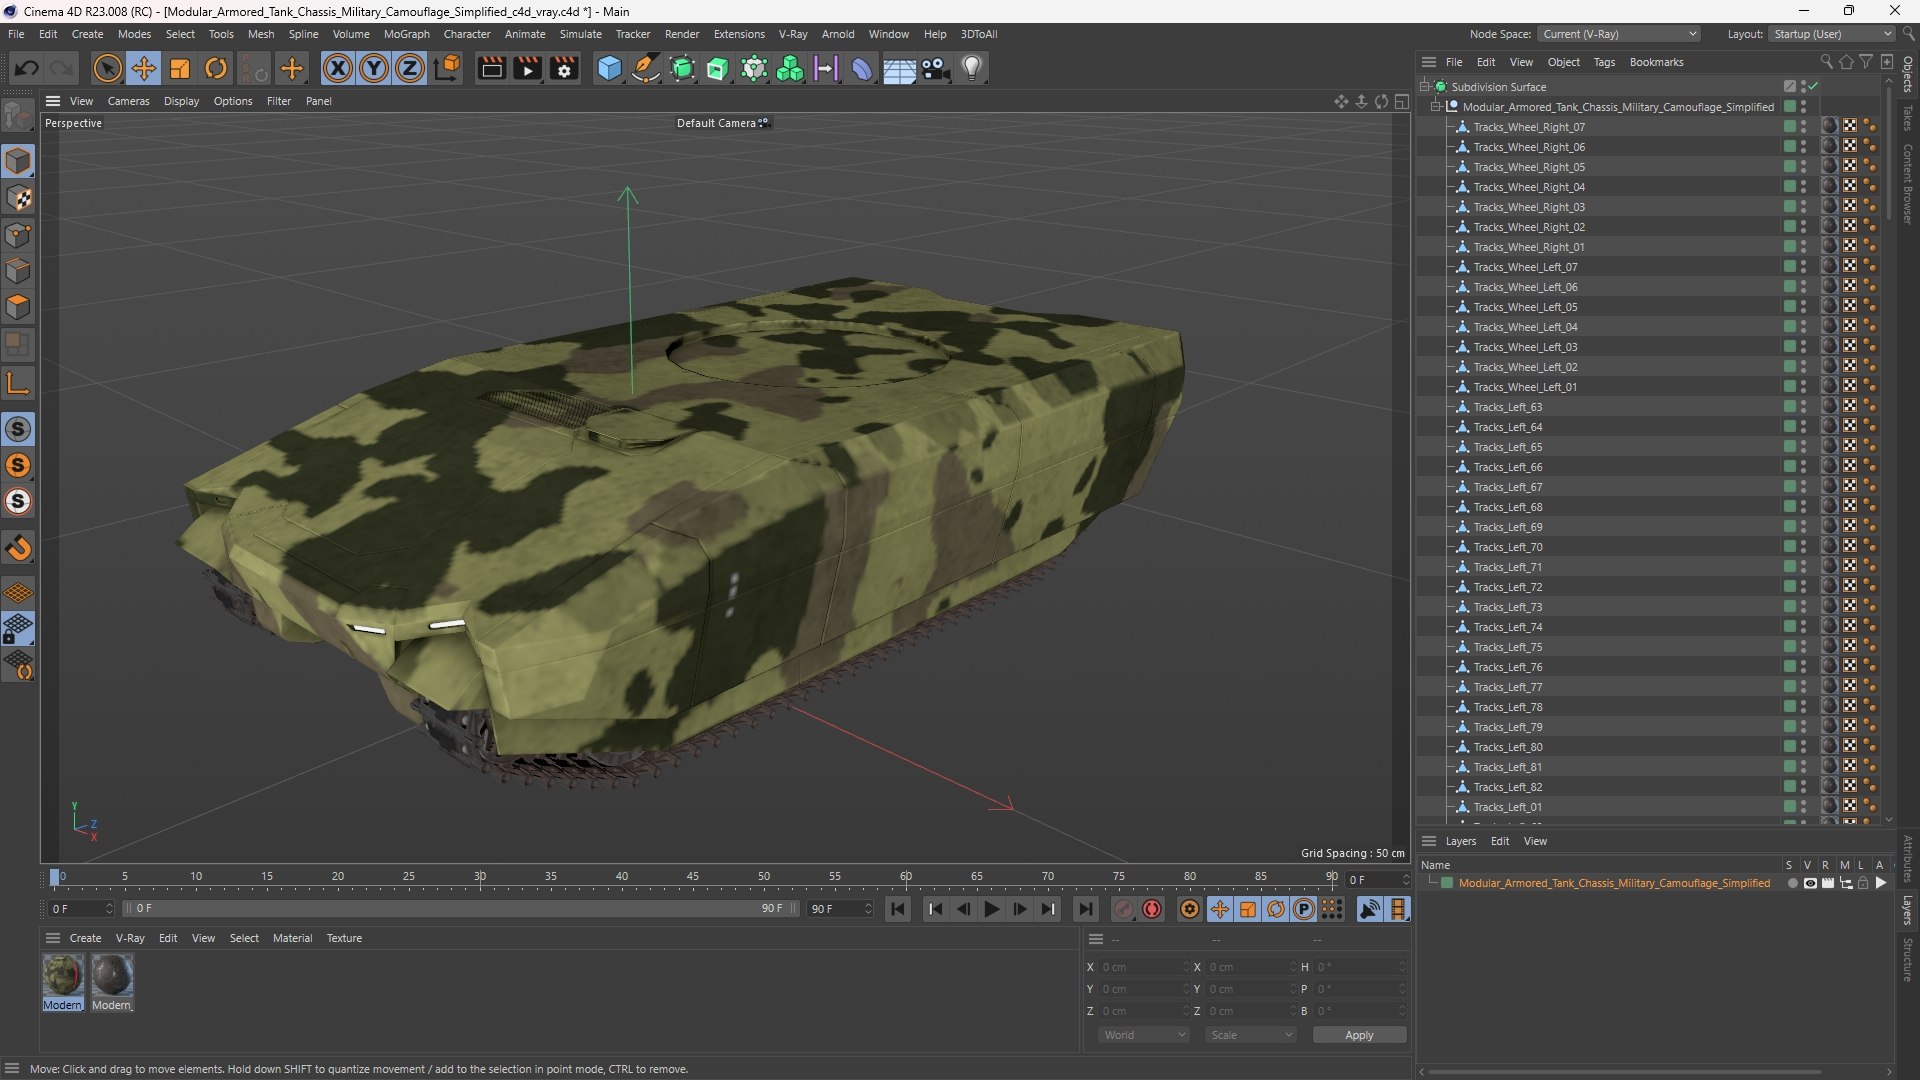Toggle Y axis lock
Viewport: 1920px width, 1080px height.
[x=374, y=68]
